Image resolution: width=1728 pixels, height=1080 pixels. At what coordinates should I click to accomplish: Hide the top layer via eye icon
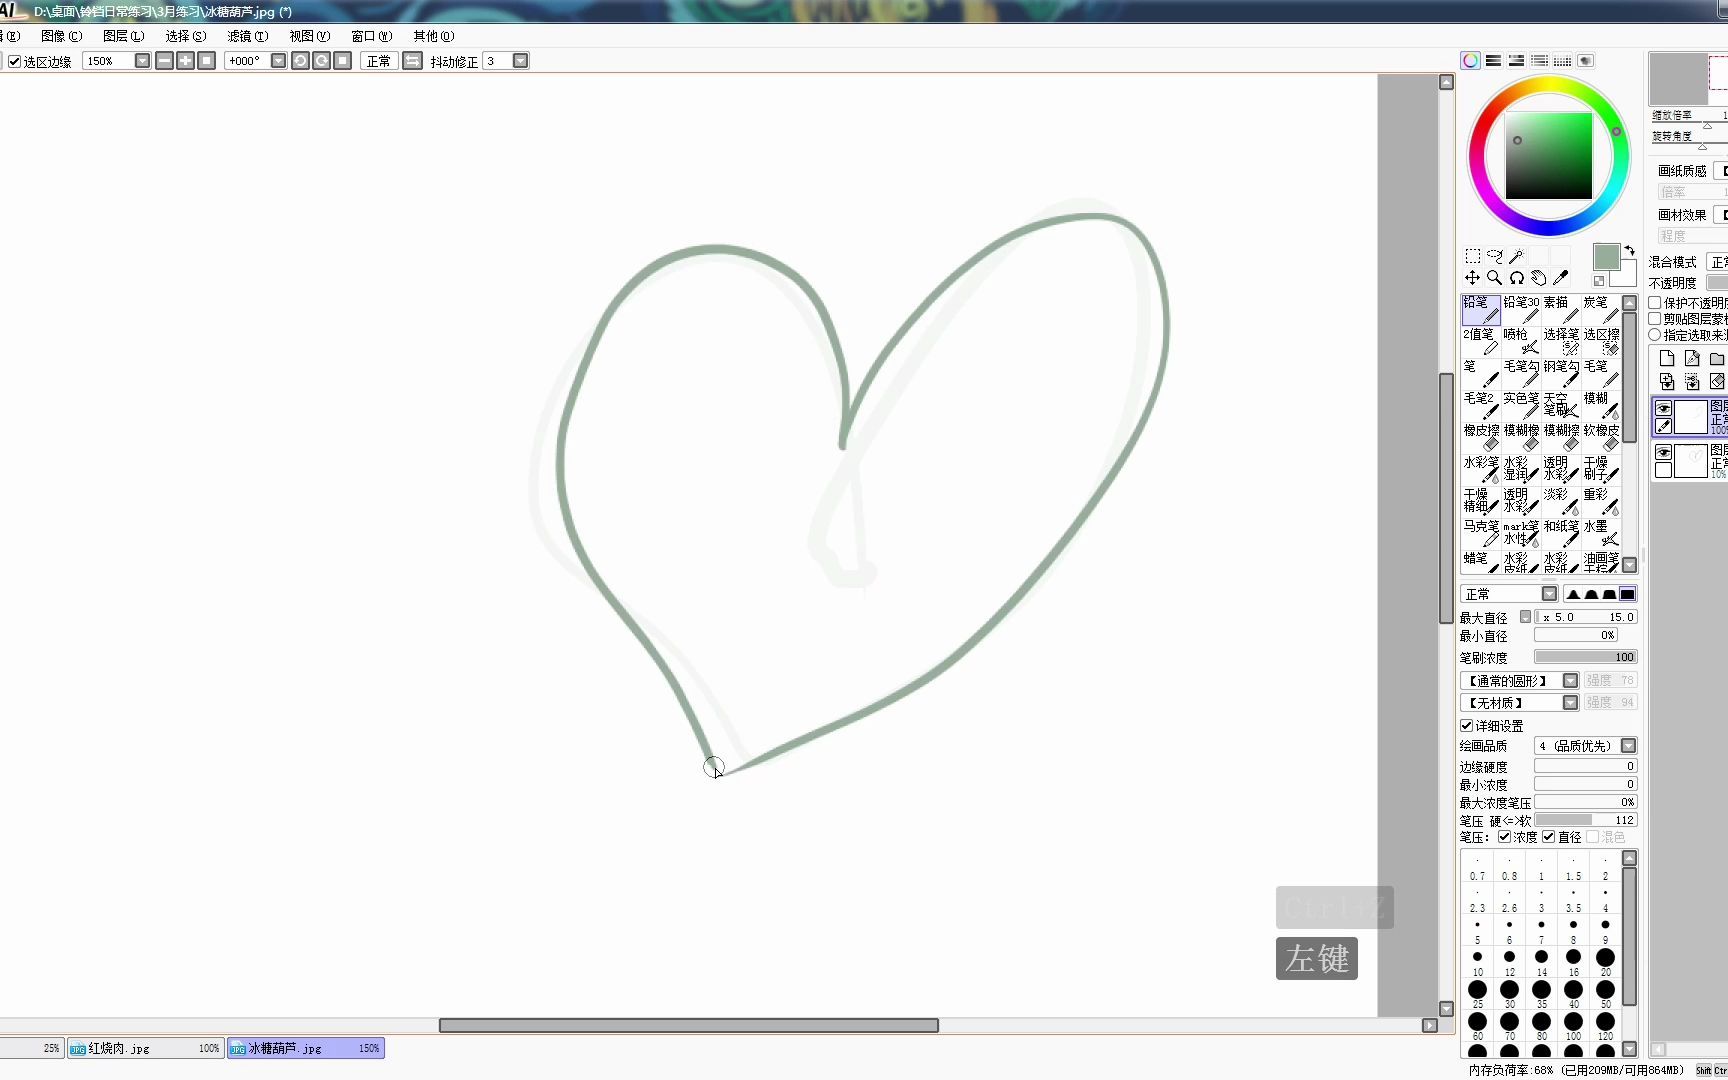(1663, 408)
